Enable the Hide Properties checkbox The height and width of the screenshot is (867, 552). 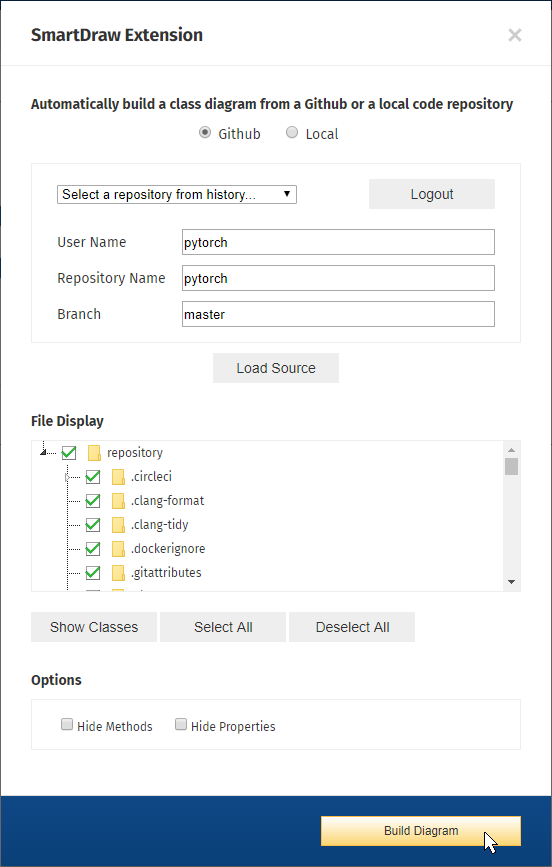pos(181,724)
